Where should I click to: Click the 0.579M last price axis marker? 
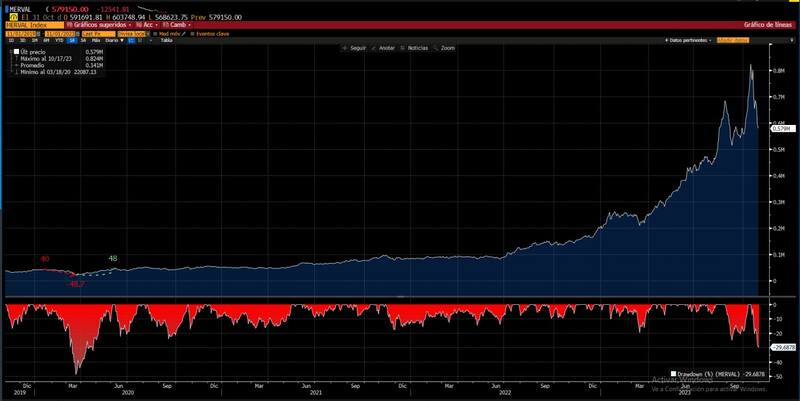(x=782, y=128)
